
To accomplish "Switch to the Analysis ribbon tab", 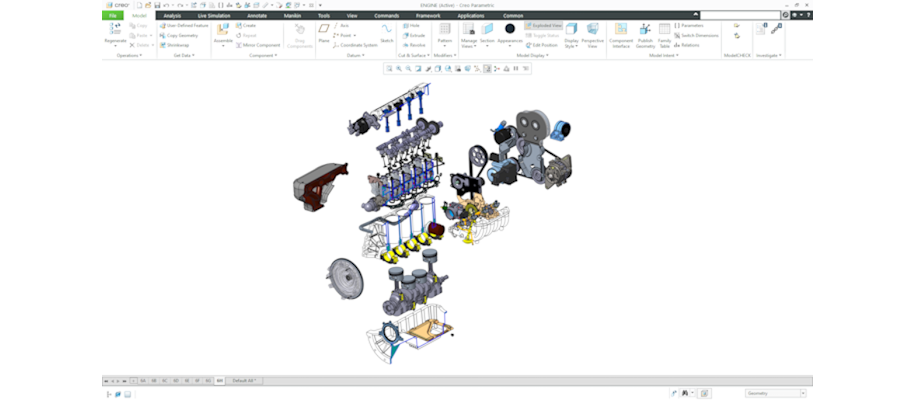I will pos(172,16).
